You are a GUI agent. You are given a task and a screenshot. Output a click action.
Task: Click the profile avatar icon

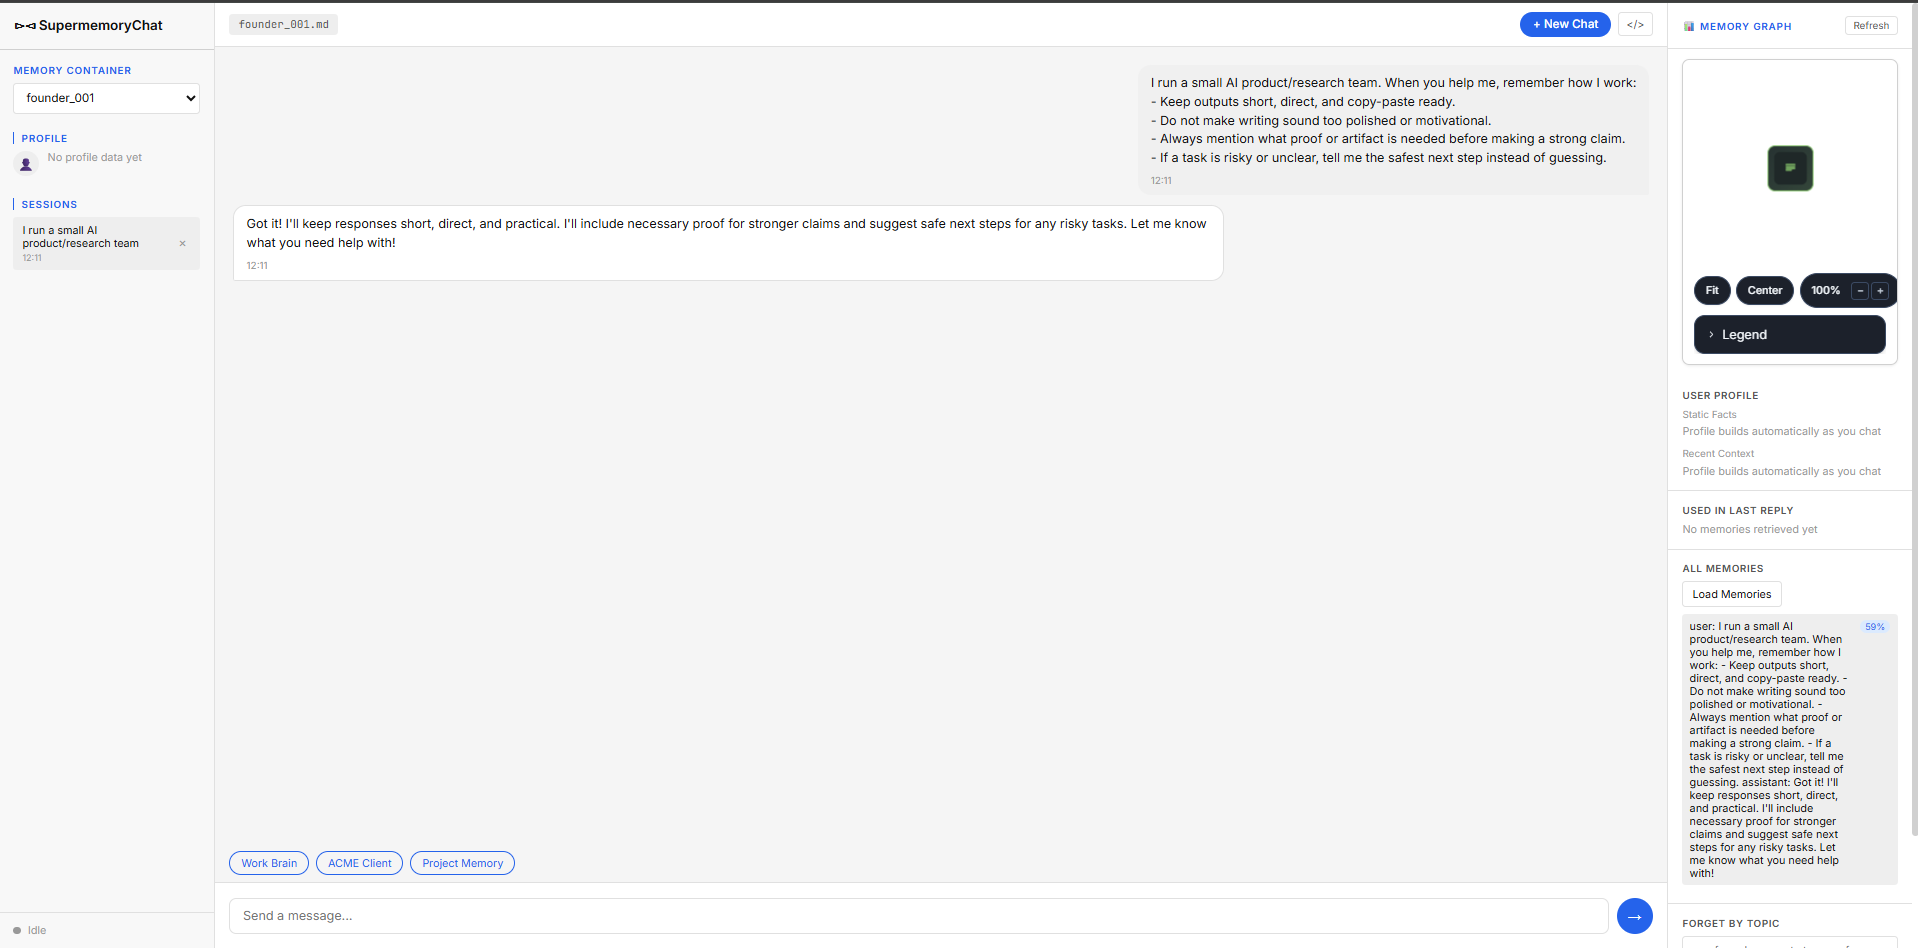(26, 164)
